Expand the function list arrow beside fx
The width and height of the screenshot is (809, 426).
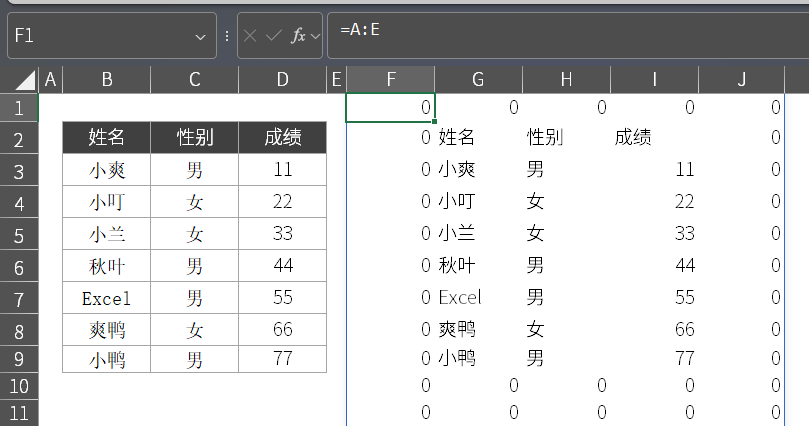click(315, 36)
